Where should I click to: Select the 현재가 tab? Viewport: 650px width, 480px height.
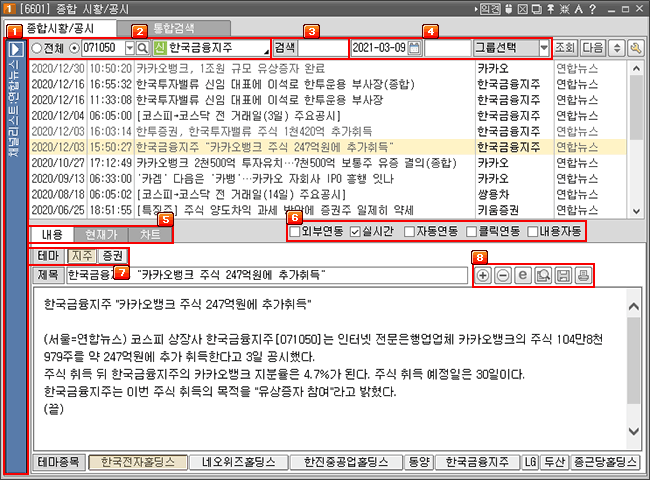click(102, 235)
